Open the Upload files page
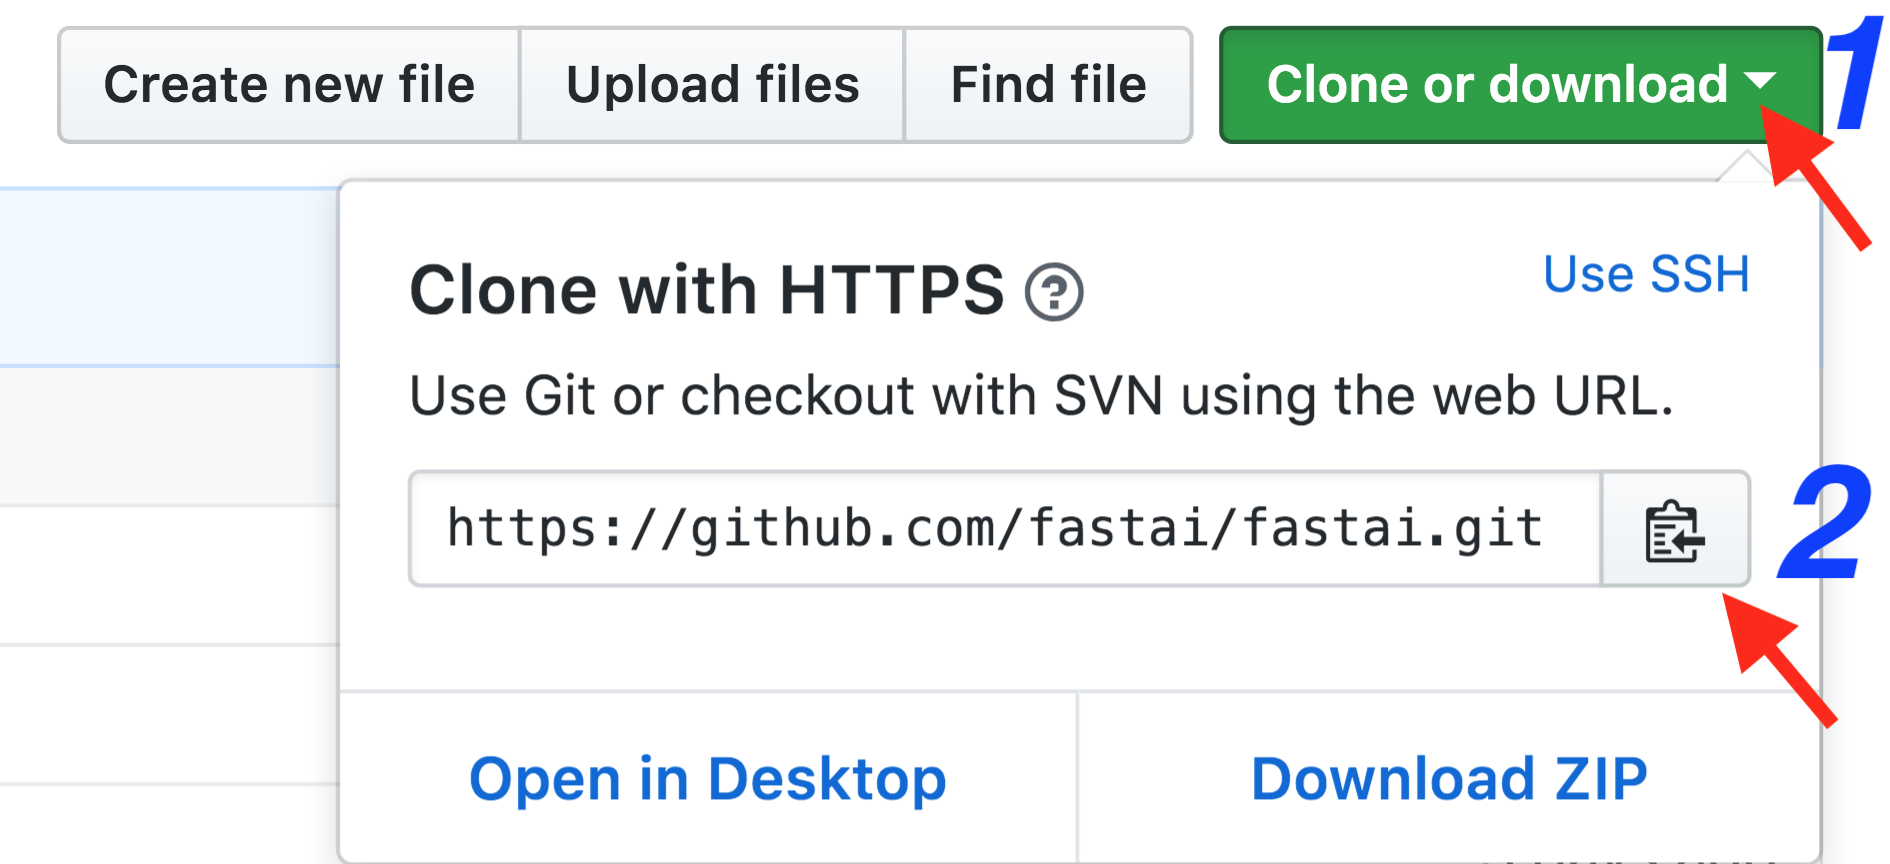Image resolution: width=1890 pixels, height=864 pixels. pyautogui.click(x=712, y=85)
